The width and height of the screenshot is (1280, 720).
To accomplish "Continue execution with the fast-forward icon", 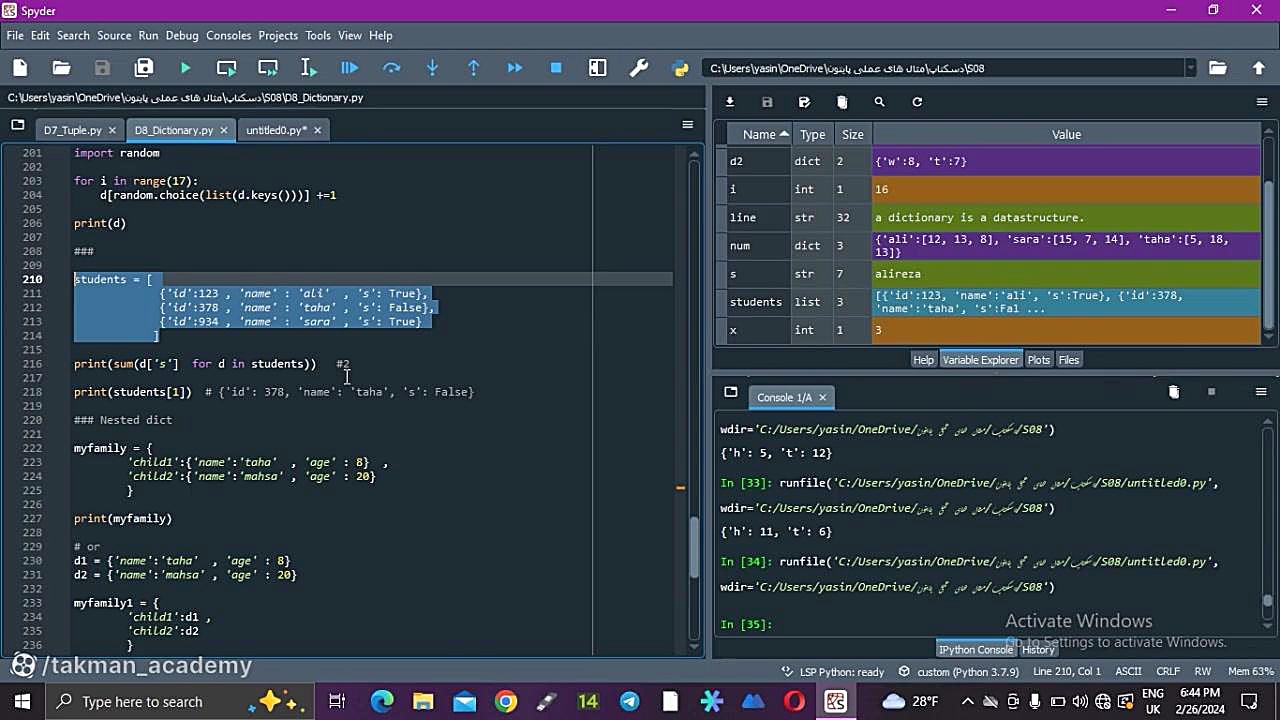I will pyautogui.click(x=514, y=68).
